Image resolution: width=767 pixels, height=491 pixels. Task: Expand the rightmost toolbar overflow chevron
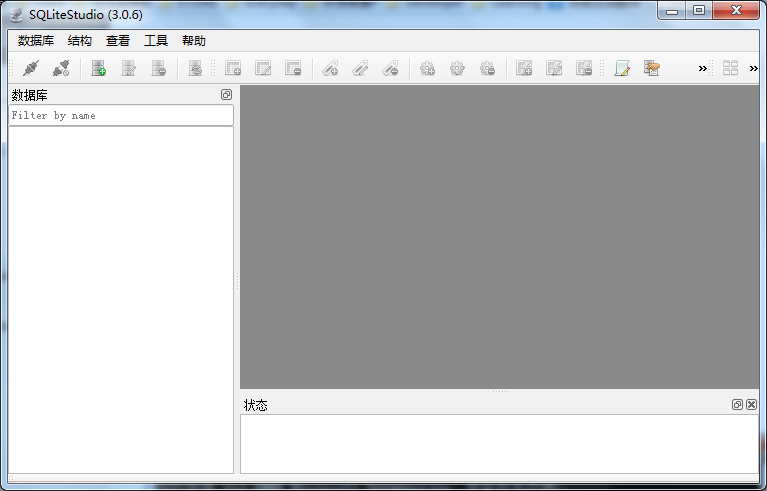point(753,68)
